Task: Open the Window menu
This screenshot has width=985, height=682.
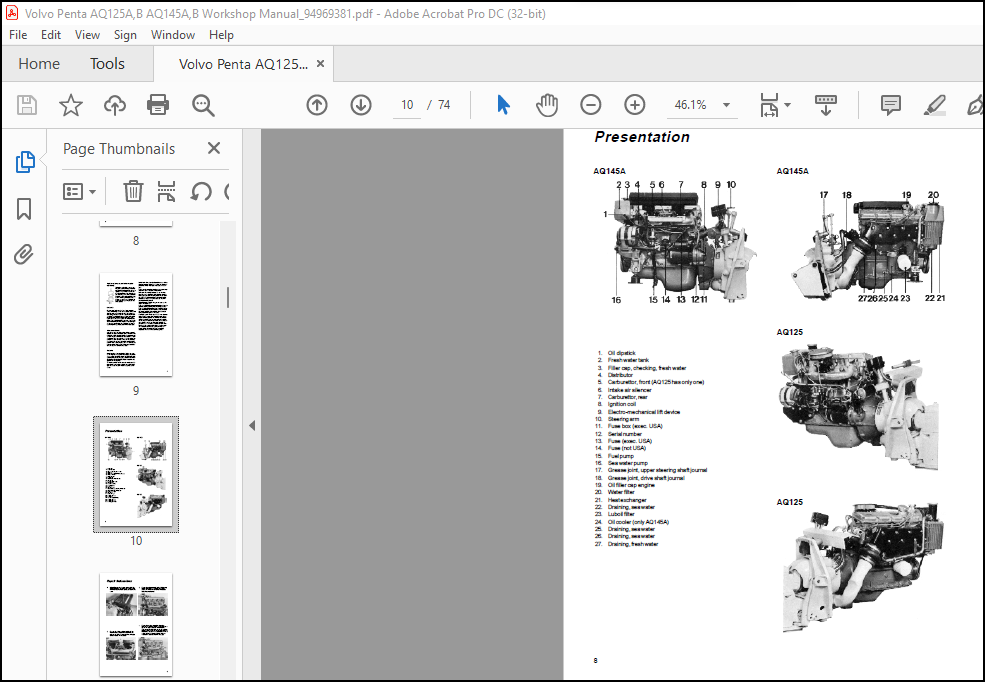Action: [x=173, y=35]
